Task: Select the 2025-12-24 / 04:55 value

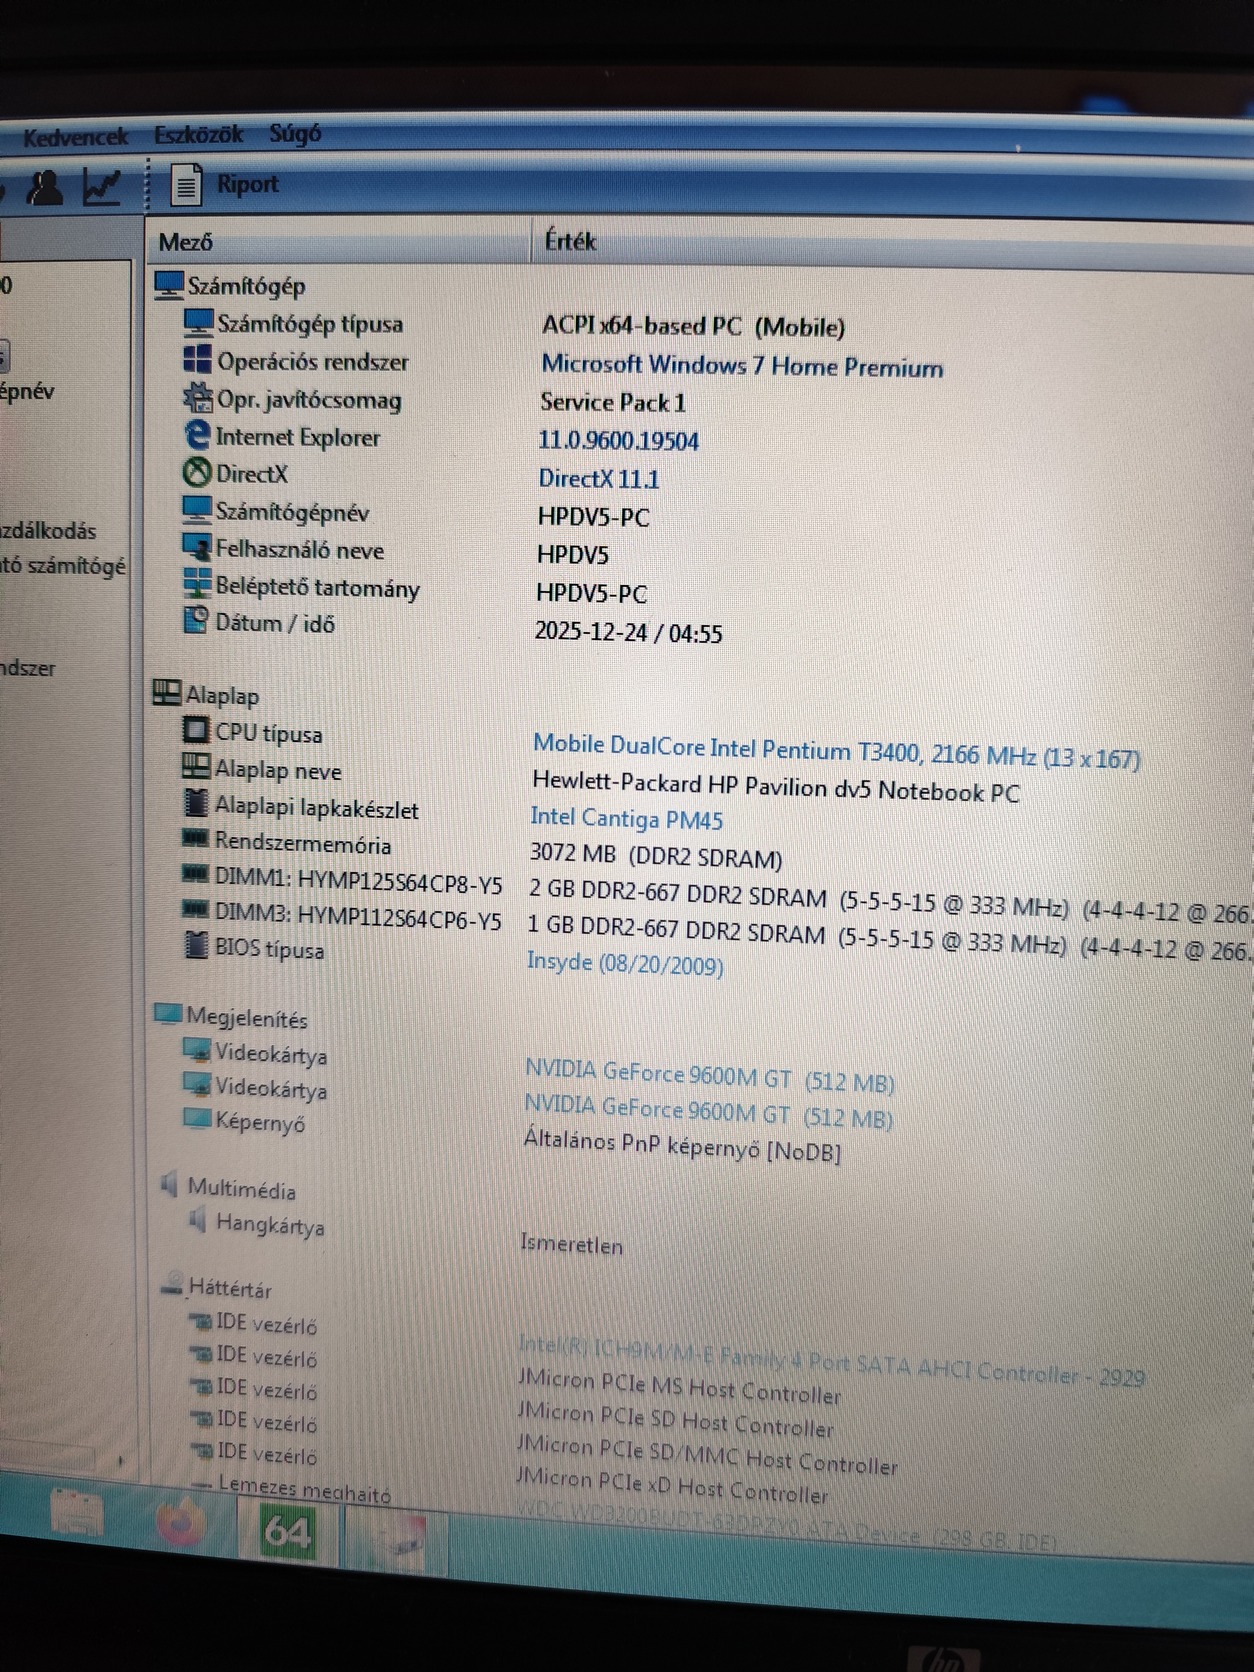Action: [x=628, y=632]
